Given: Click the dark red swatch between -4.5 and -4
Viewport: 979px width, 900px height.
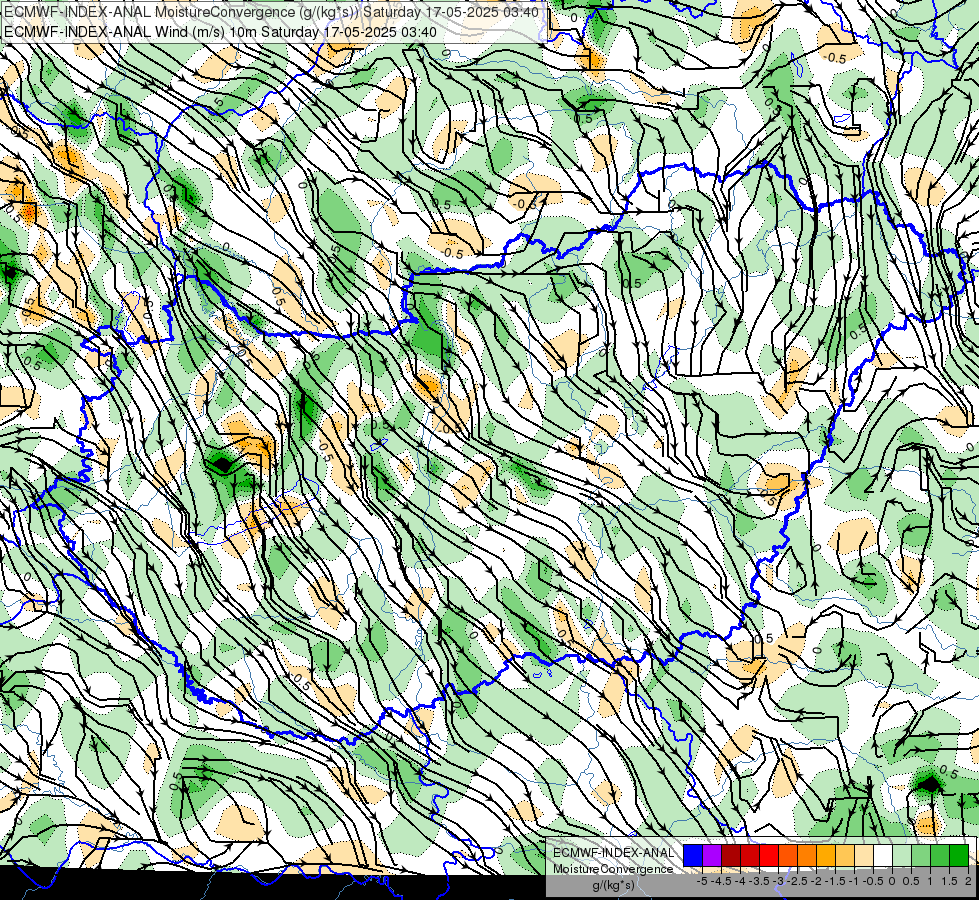Looking at the screenshot, I should tap(731, 856).
